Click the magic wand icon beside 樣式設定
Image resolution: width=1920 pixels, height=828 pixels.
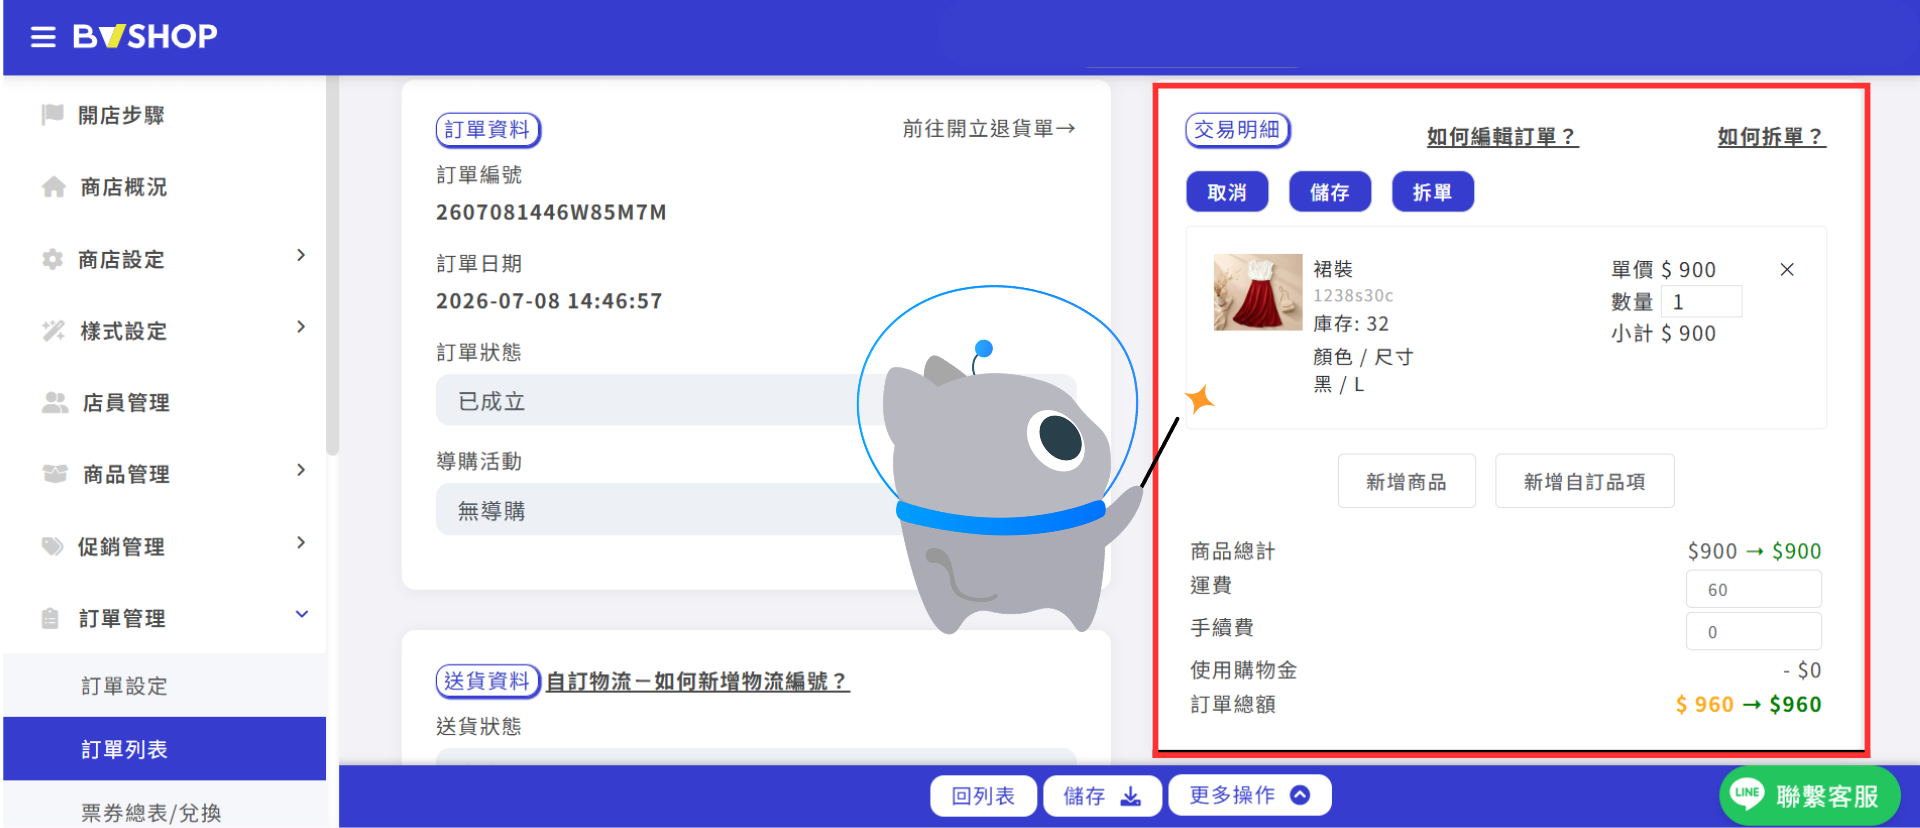pos(53,331)
